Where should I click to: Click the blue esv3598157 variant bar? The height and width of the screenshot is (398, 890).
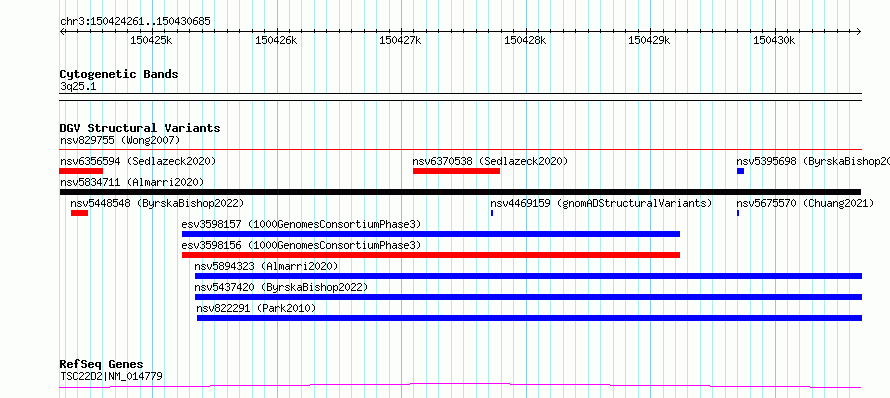431,234
